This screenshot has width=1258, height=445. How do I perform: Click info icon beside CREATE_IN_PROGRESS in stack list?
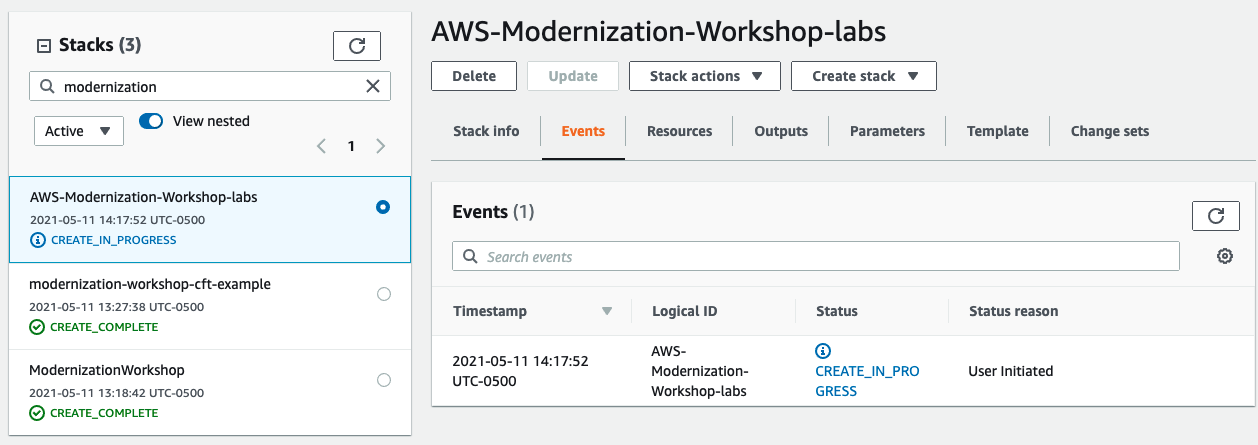click(x=37, y=240)
